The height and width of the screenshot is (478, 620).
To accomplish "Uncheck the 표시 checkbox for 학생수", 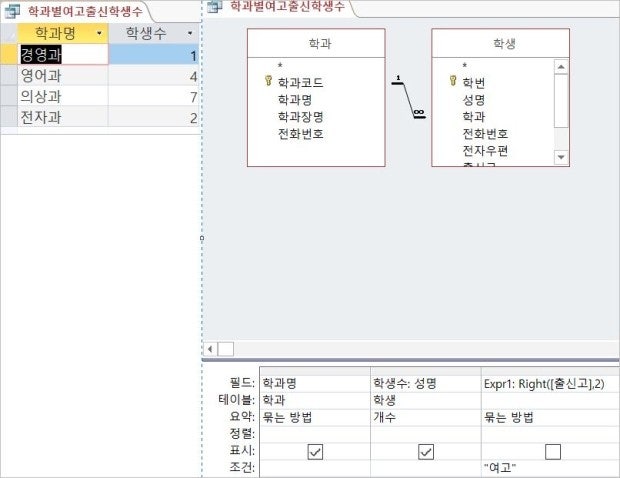I will [426, 452].
